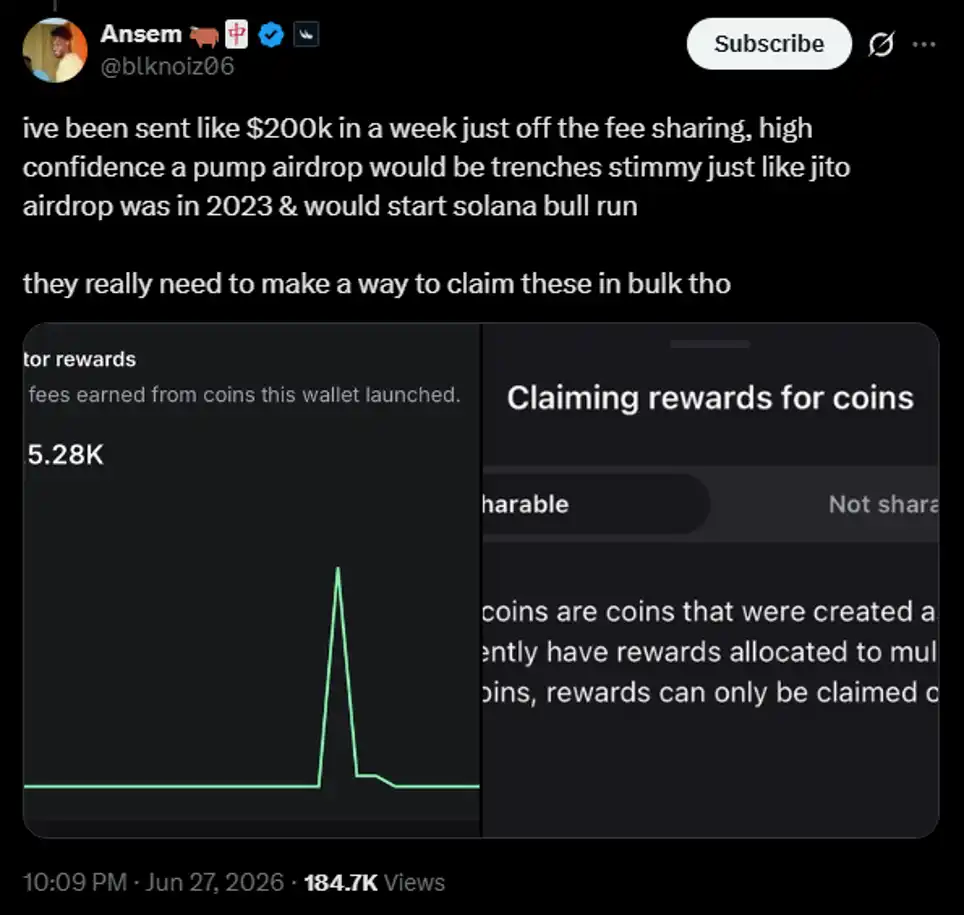This screenshot has width=964, height=915.
Task: Open the @blknoiz06 handle link
Action: 167,66
